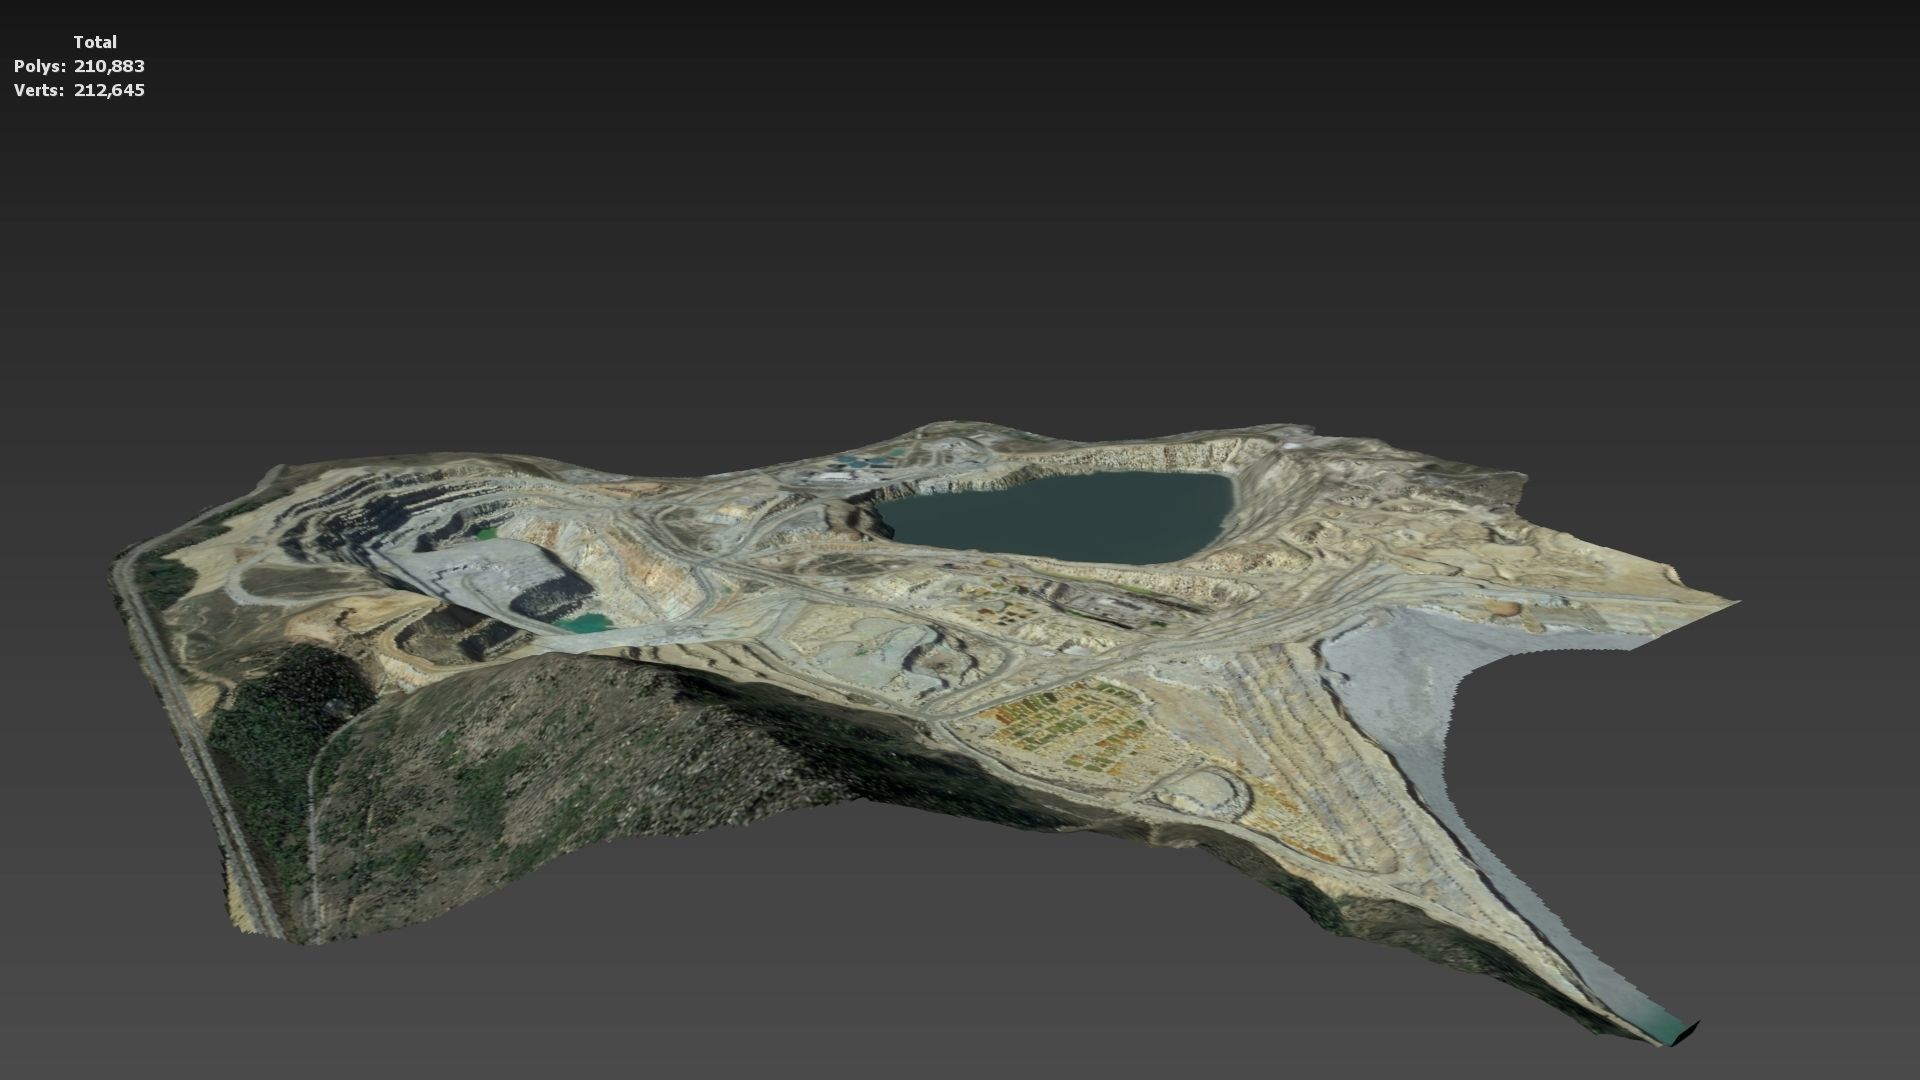Select the polygon count value 210,883

(109, 66)
